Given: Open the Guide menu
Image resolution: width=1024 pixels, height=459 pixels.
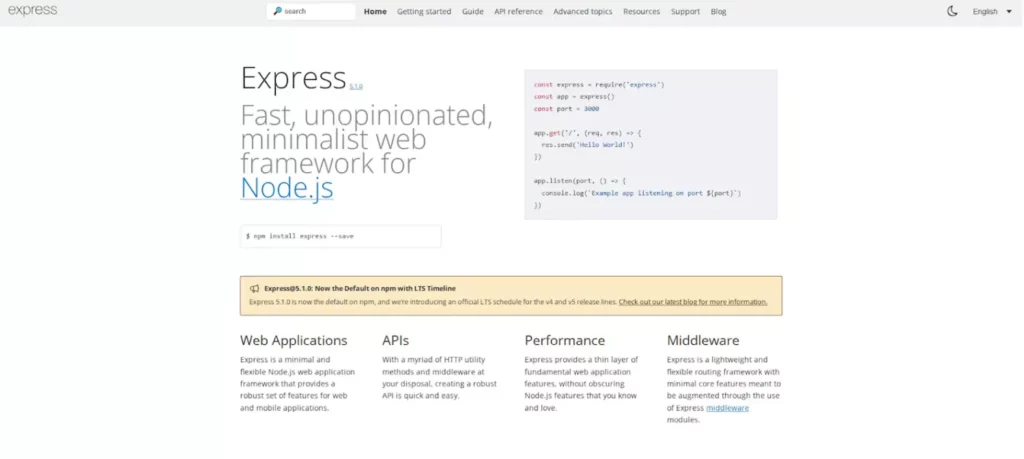Looking at the screenshot, I should tap(472, 11).
